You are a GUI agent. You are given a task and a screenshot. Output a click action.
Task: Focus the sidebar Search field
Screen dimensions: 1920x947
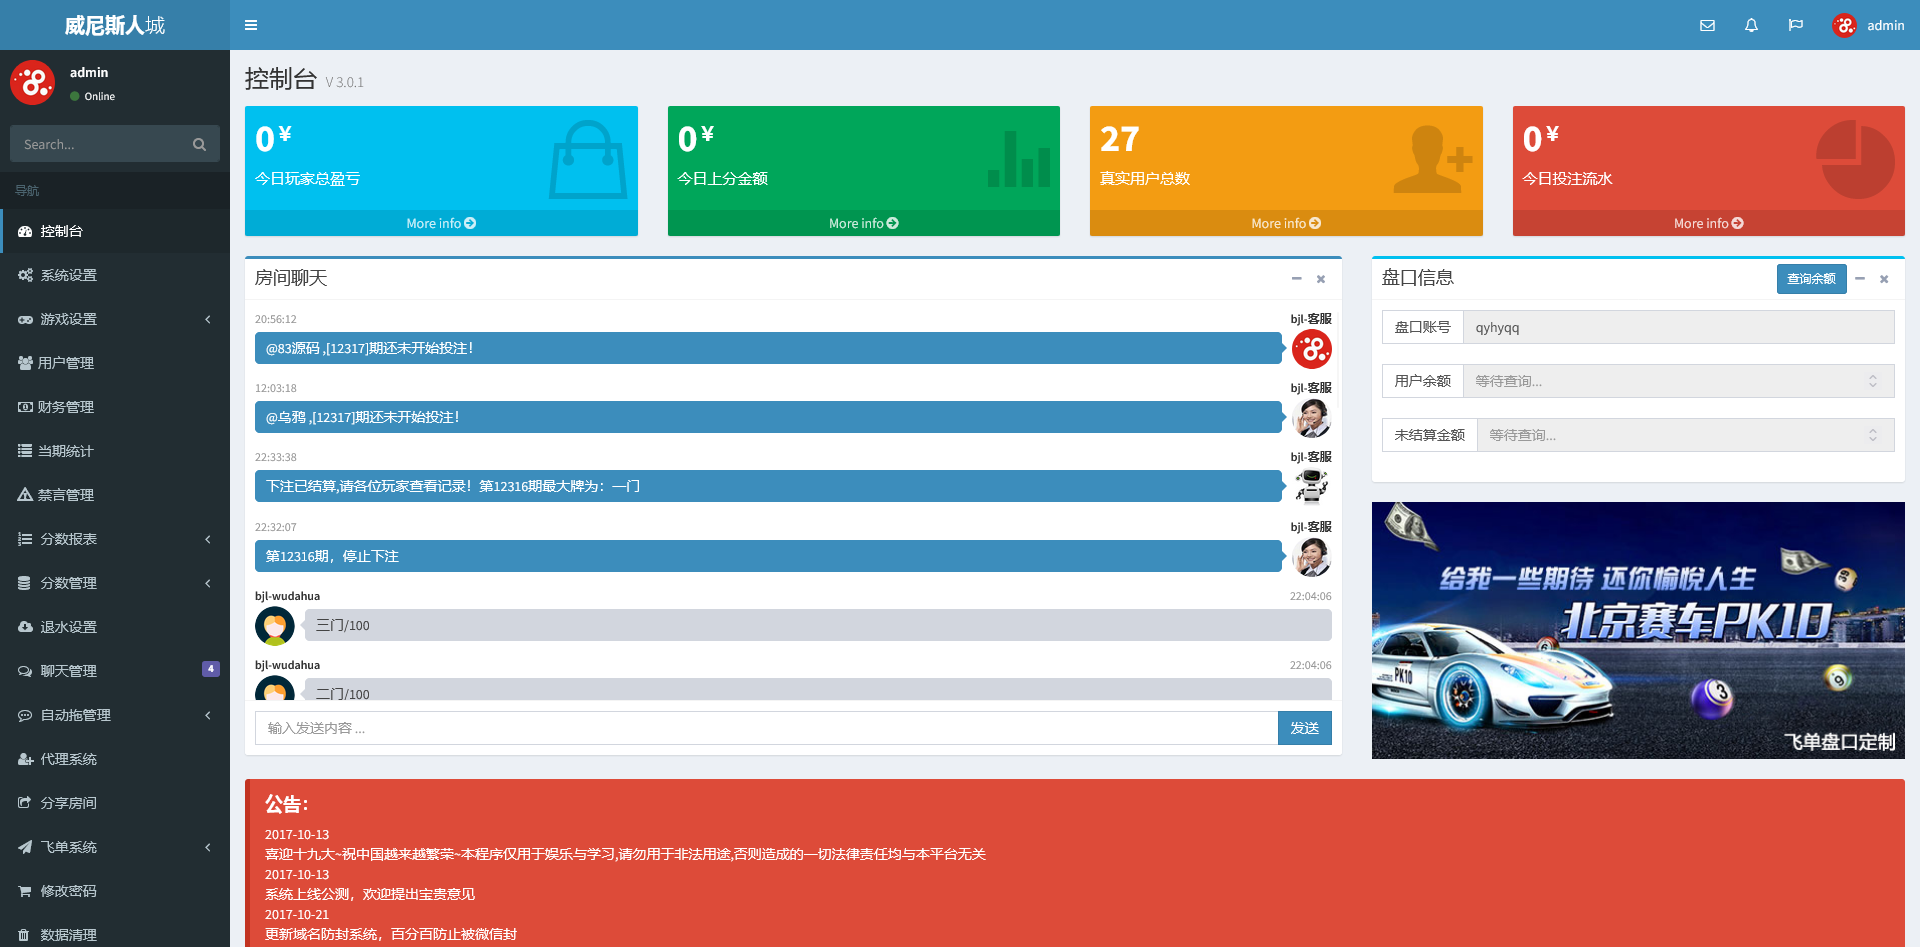95,144
